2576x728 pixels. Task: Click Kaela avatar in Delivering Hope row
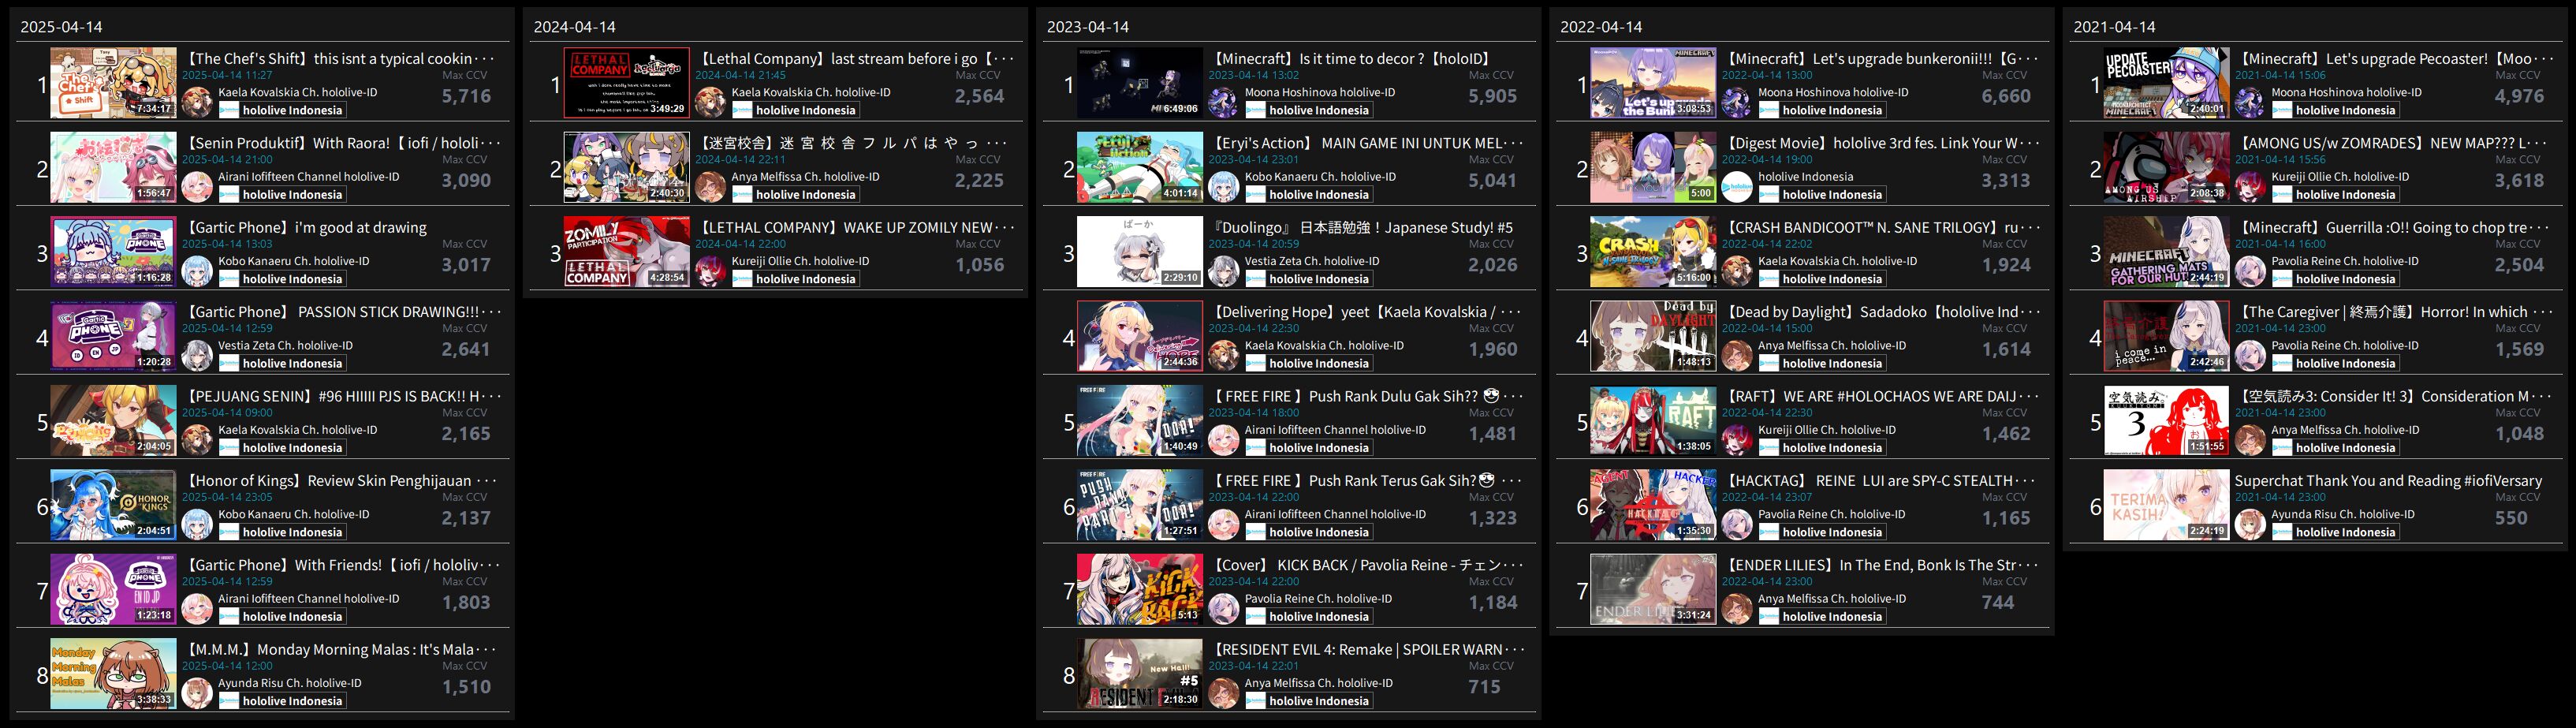(1223, 355)
